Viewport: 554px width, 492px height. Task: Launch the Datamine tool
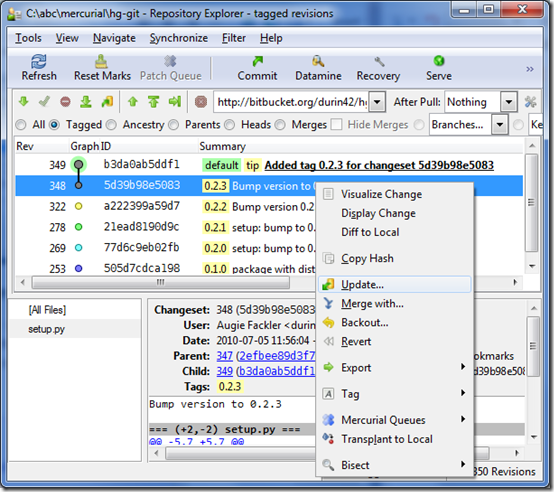318,68
